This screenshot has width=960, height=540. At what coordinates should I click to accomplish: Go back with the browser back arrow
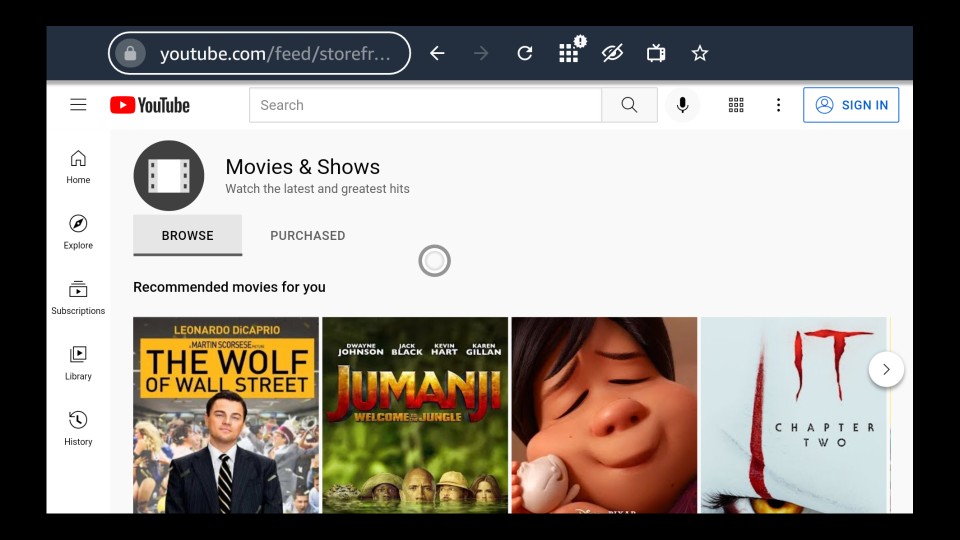click(x=437, y=53)
